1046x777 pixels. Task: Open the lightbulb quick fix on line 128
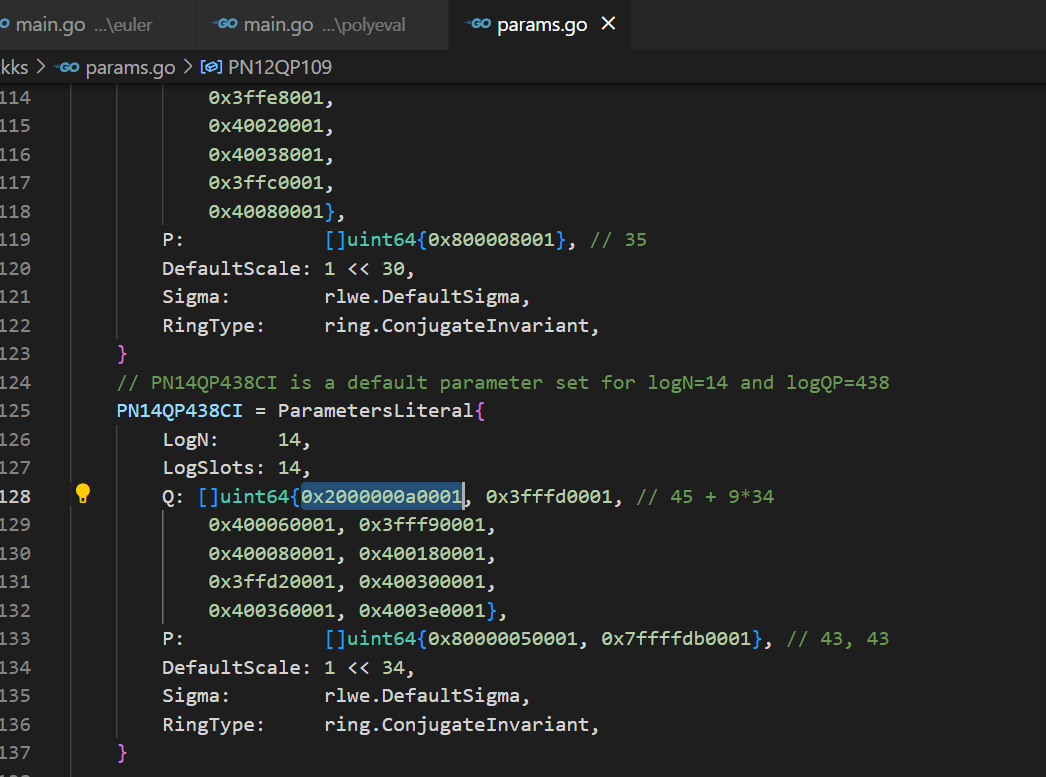pyautogui.click(x=83, y=493)
